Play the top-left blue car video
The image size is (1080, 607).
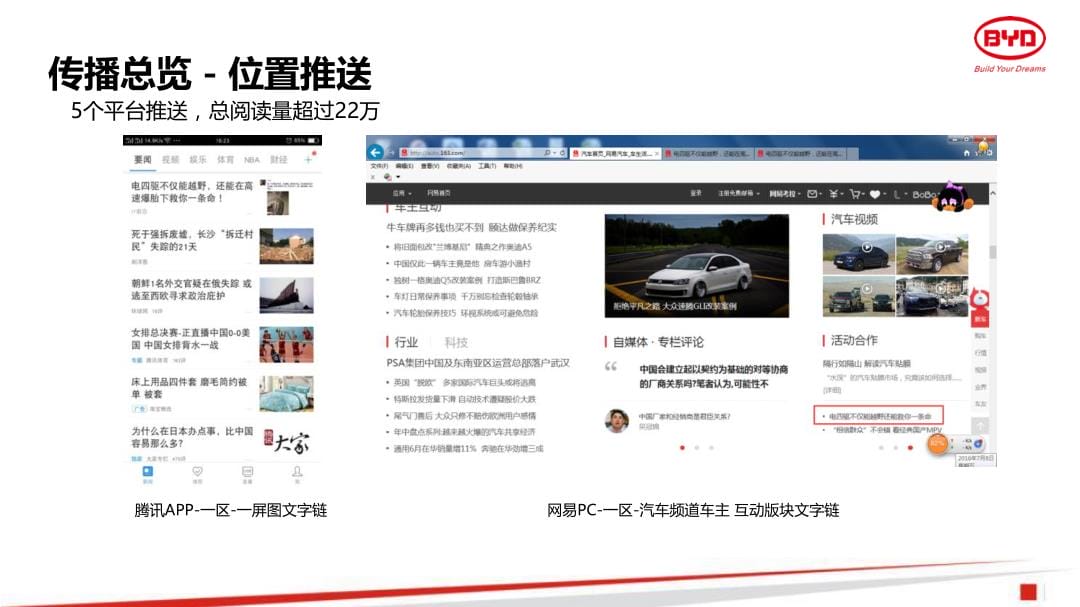[858, 254]
